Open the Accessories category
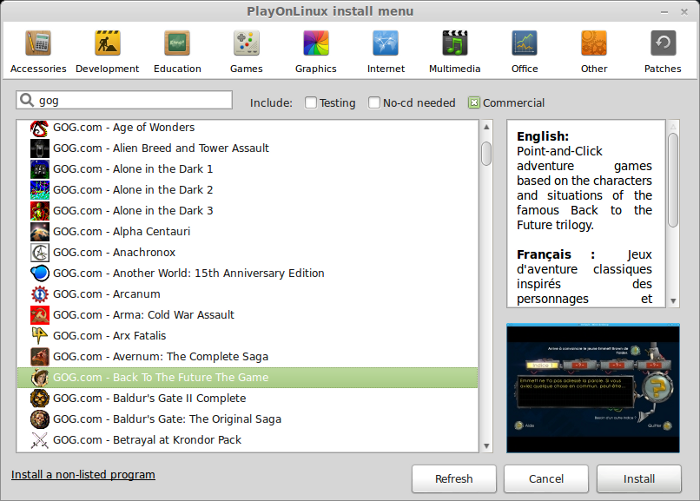Viewport: 700px width, 501px height. click(x=38, y=51)
